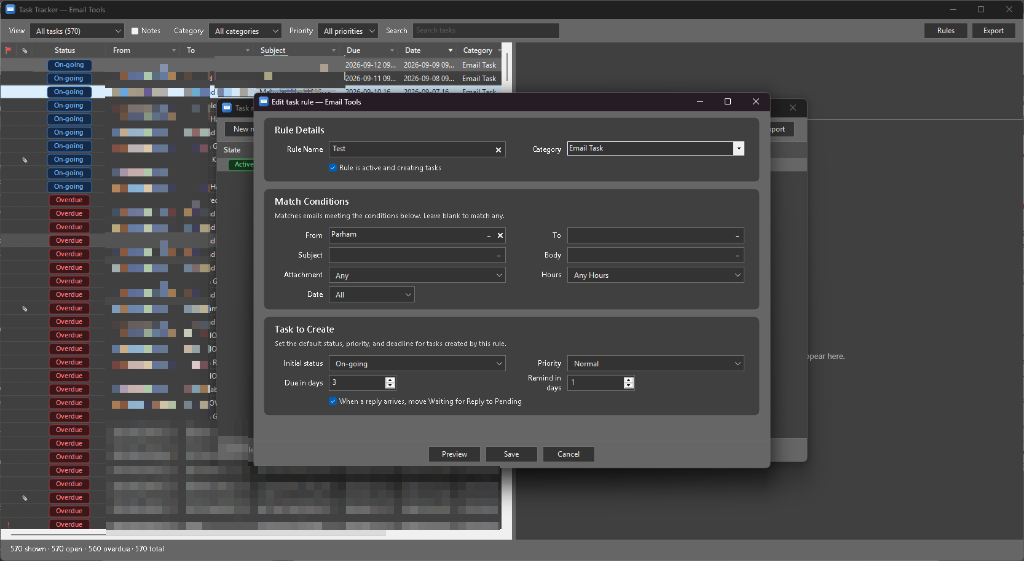The height and width of the screenshot is (561, 1024).
Task: Click the red flag column header icon
Action: [x=8, y=50]
